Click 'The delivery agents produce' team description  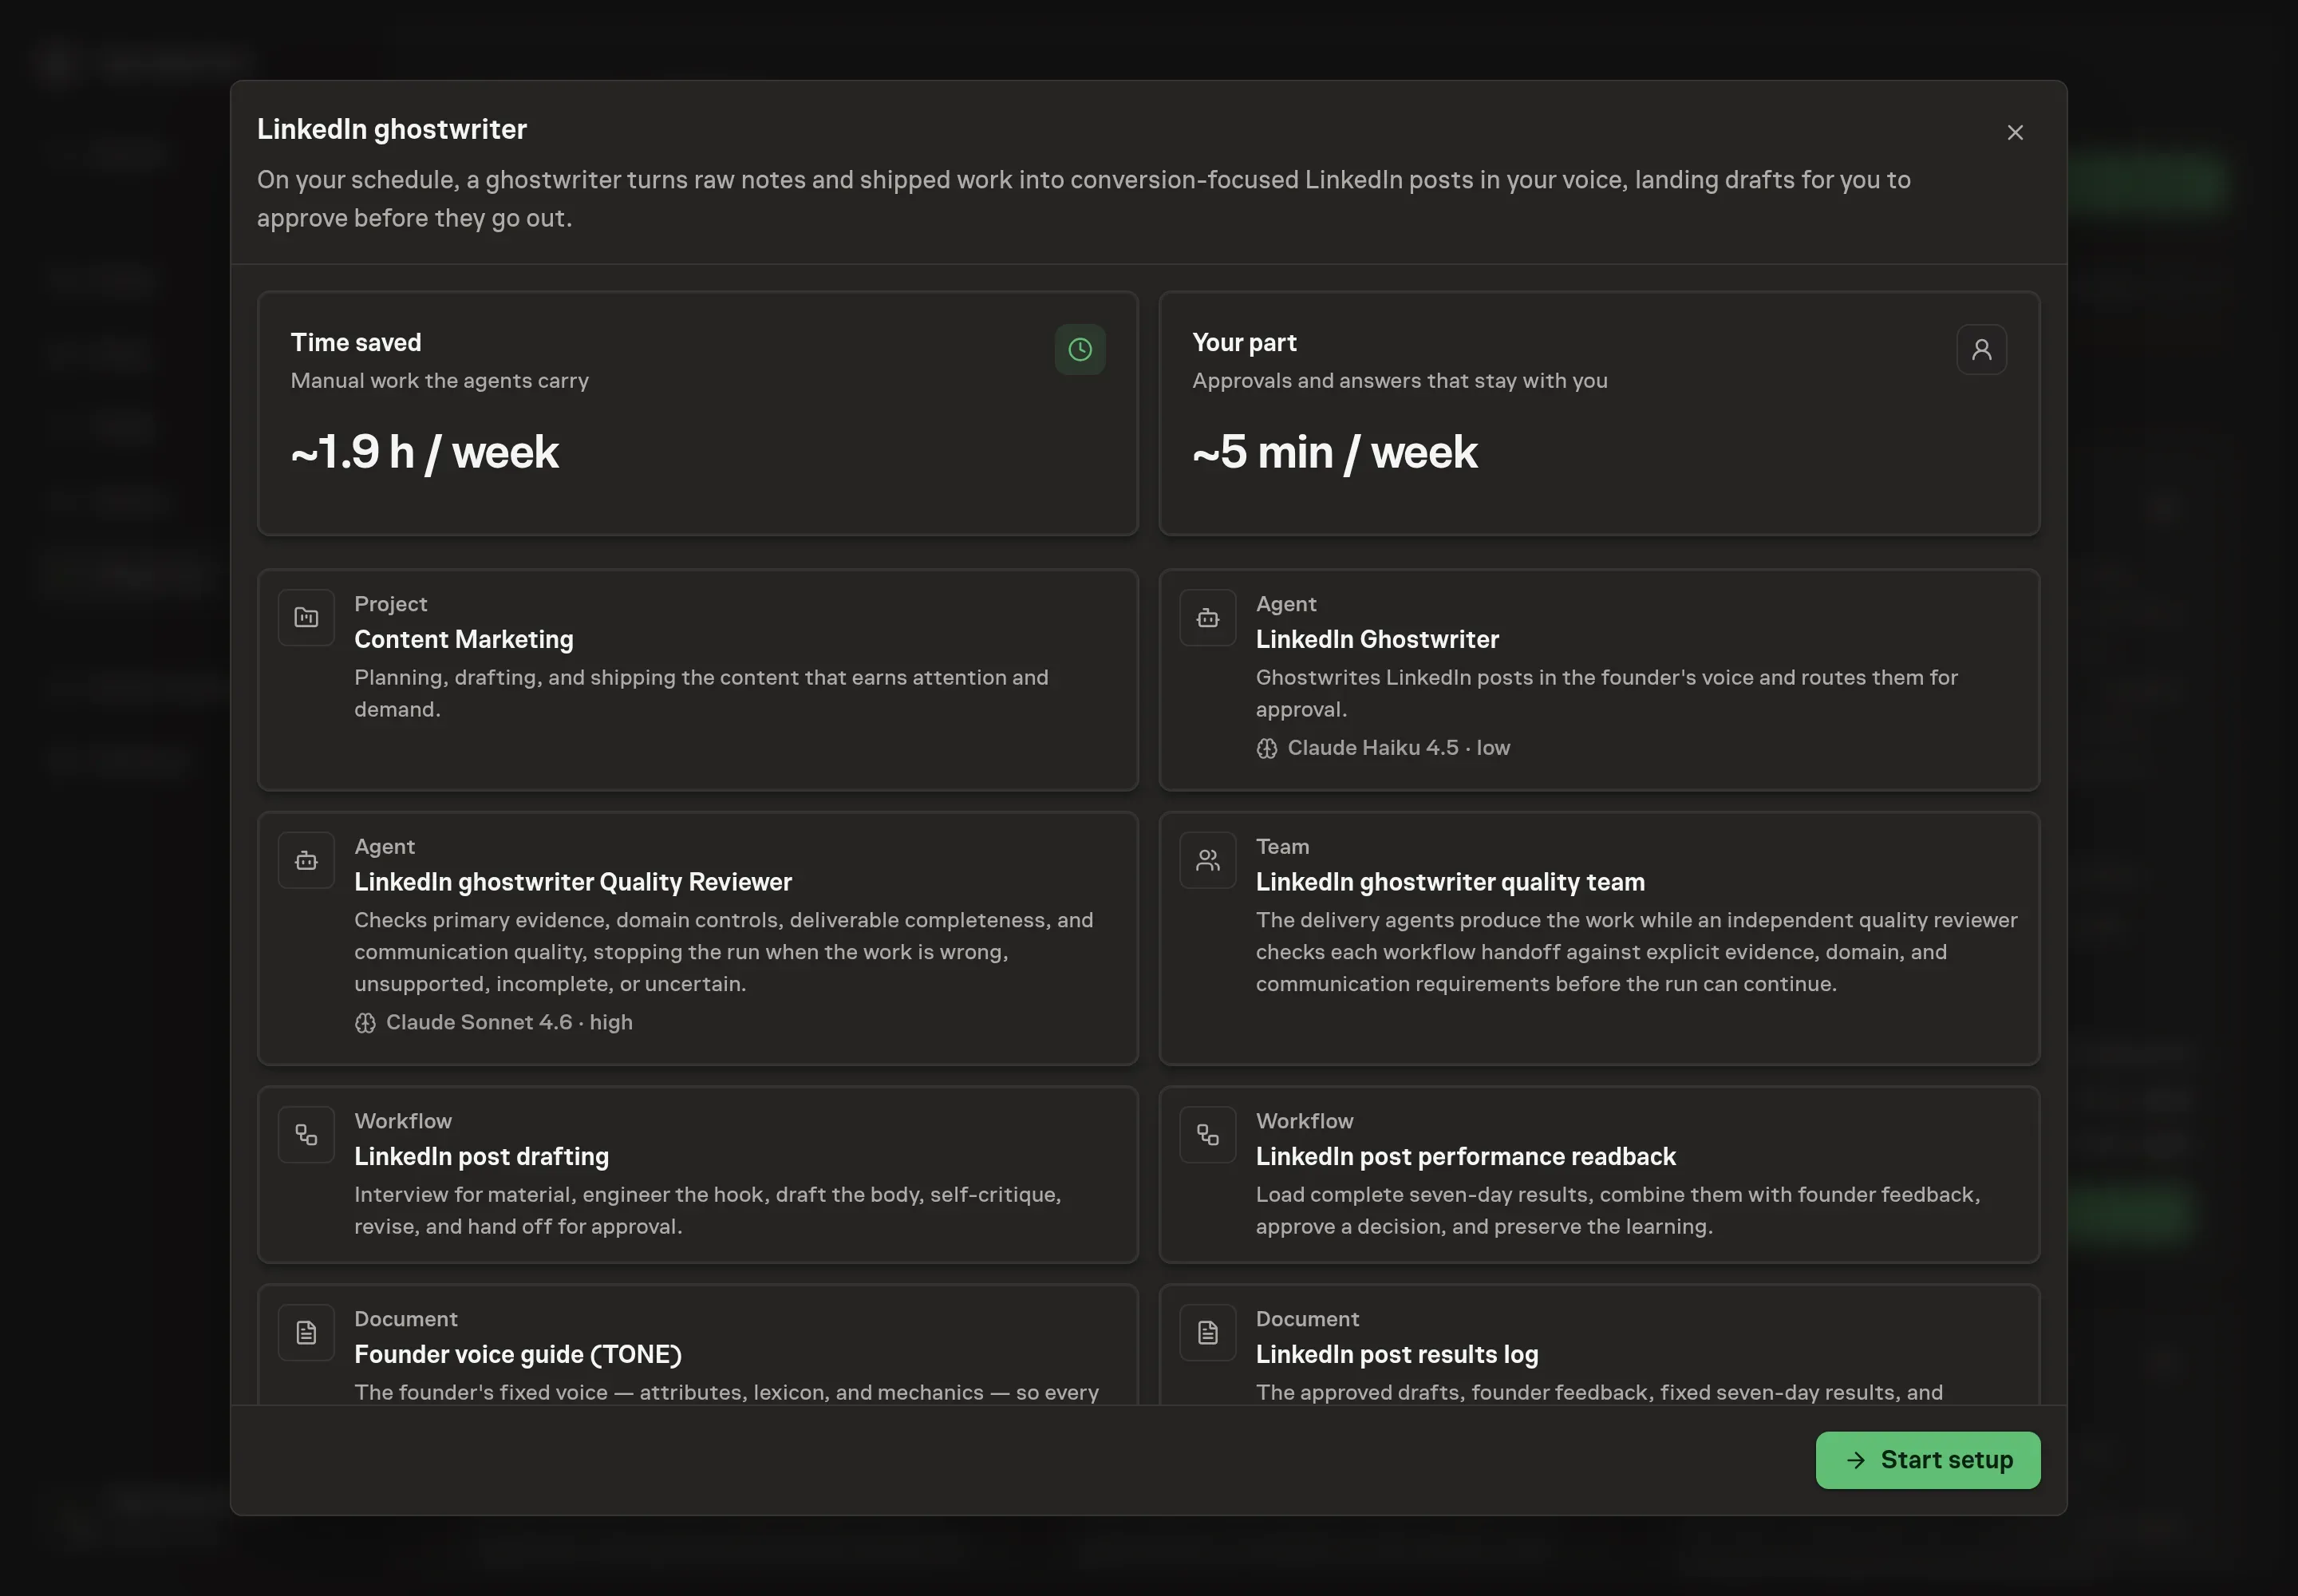[x=1636, y=952]
